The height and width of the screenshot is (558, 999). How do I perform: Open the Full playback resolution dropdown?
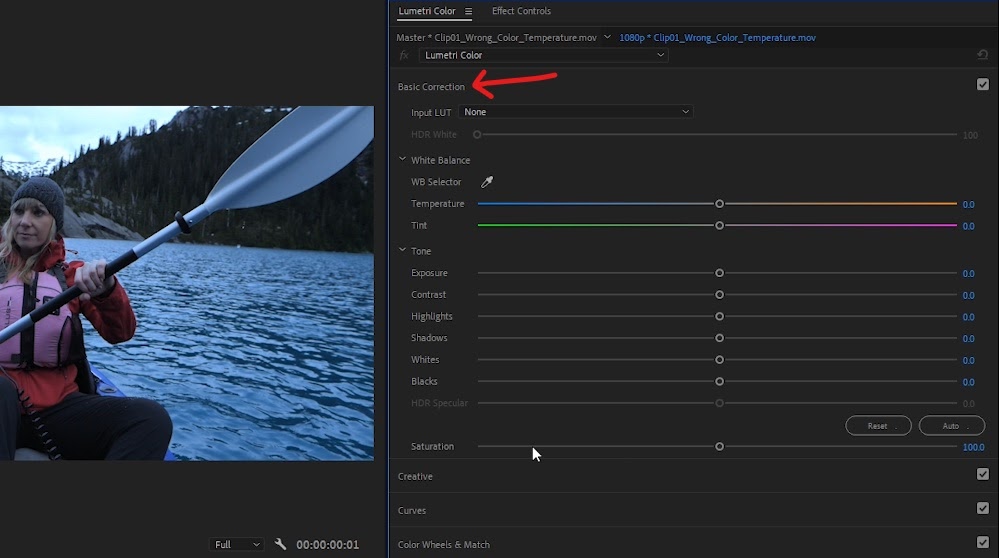236,544
